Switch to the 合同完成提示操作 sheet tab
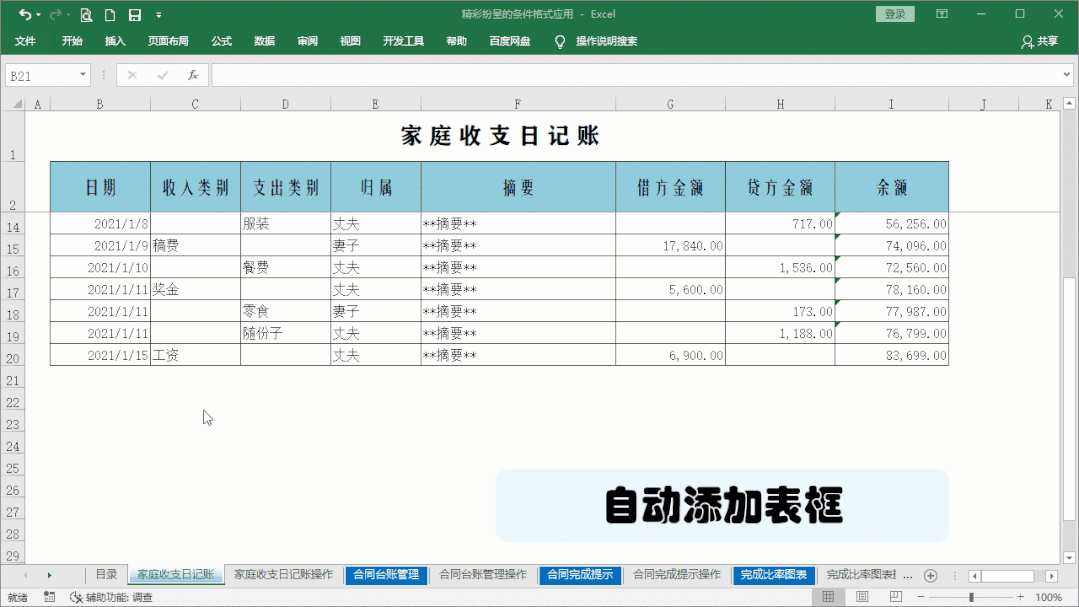The image size is (1079, 607). point(676,575)
